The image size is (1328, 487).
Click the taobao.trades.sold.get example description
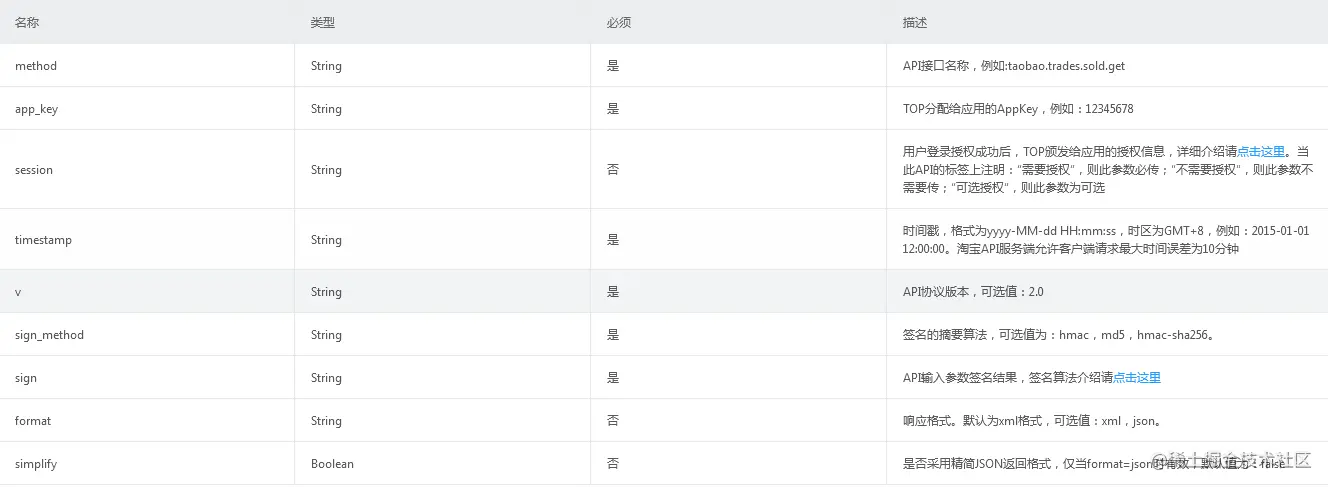click(x=1013, y=66)
